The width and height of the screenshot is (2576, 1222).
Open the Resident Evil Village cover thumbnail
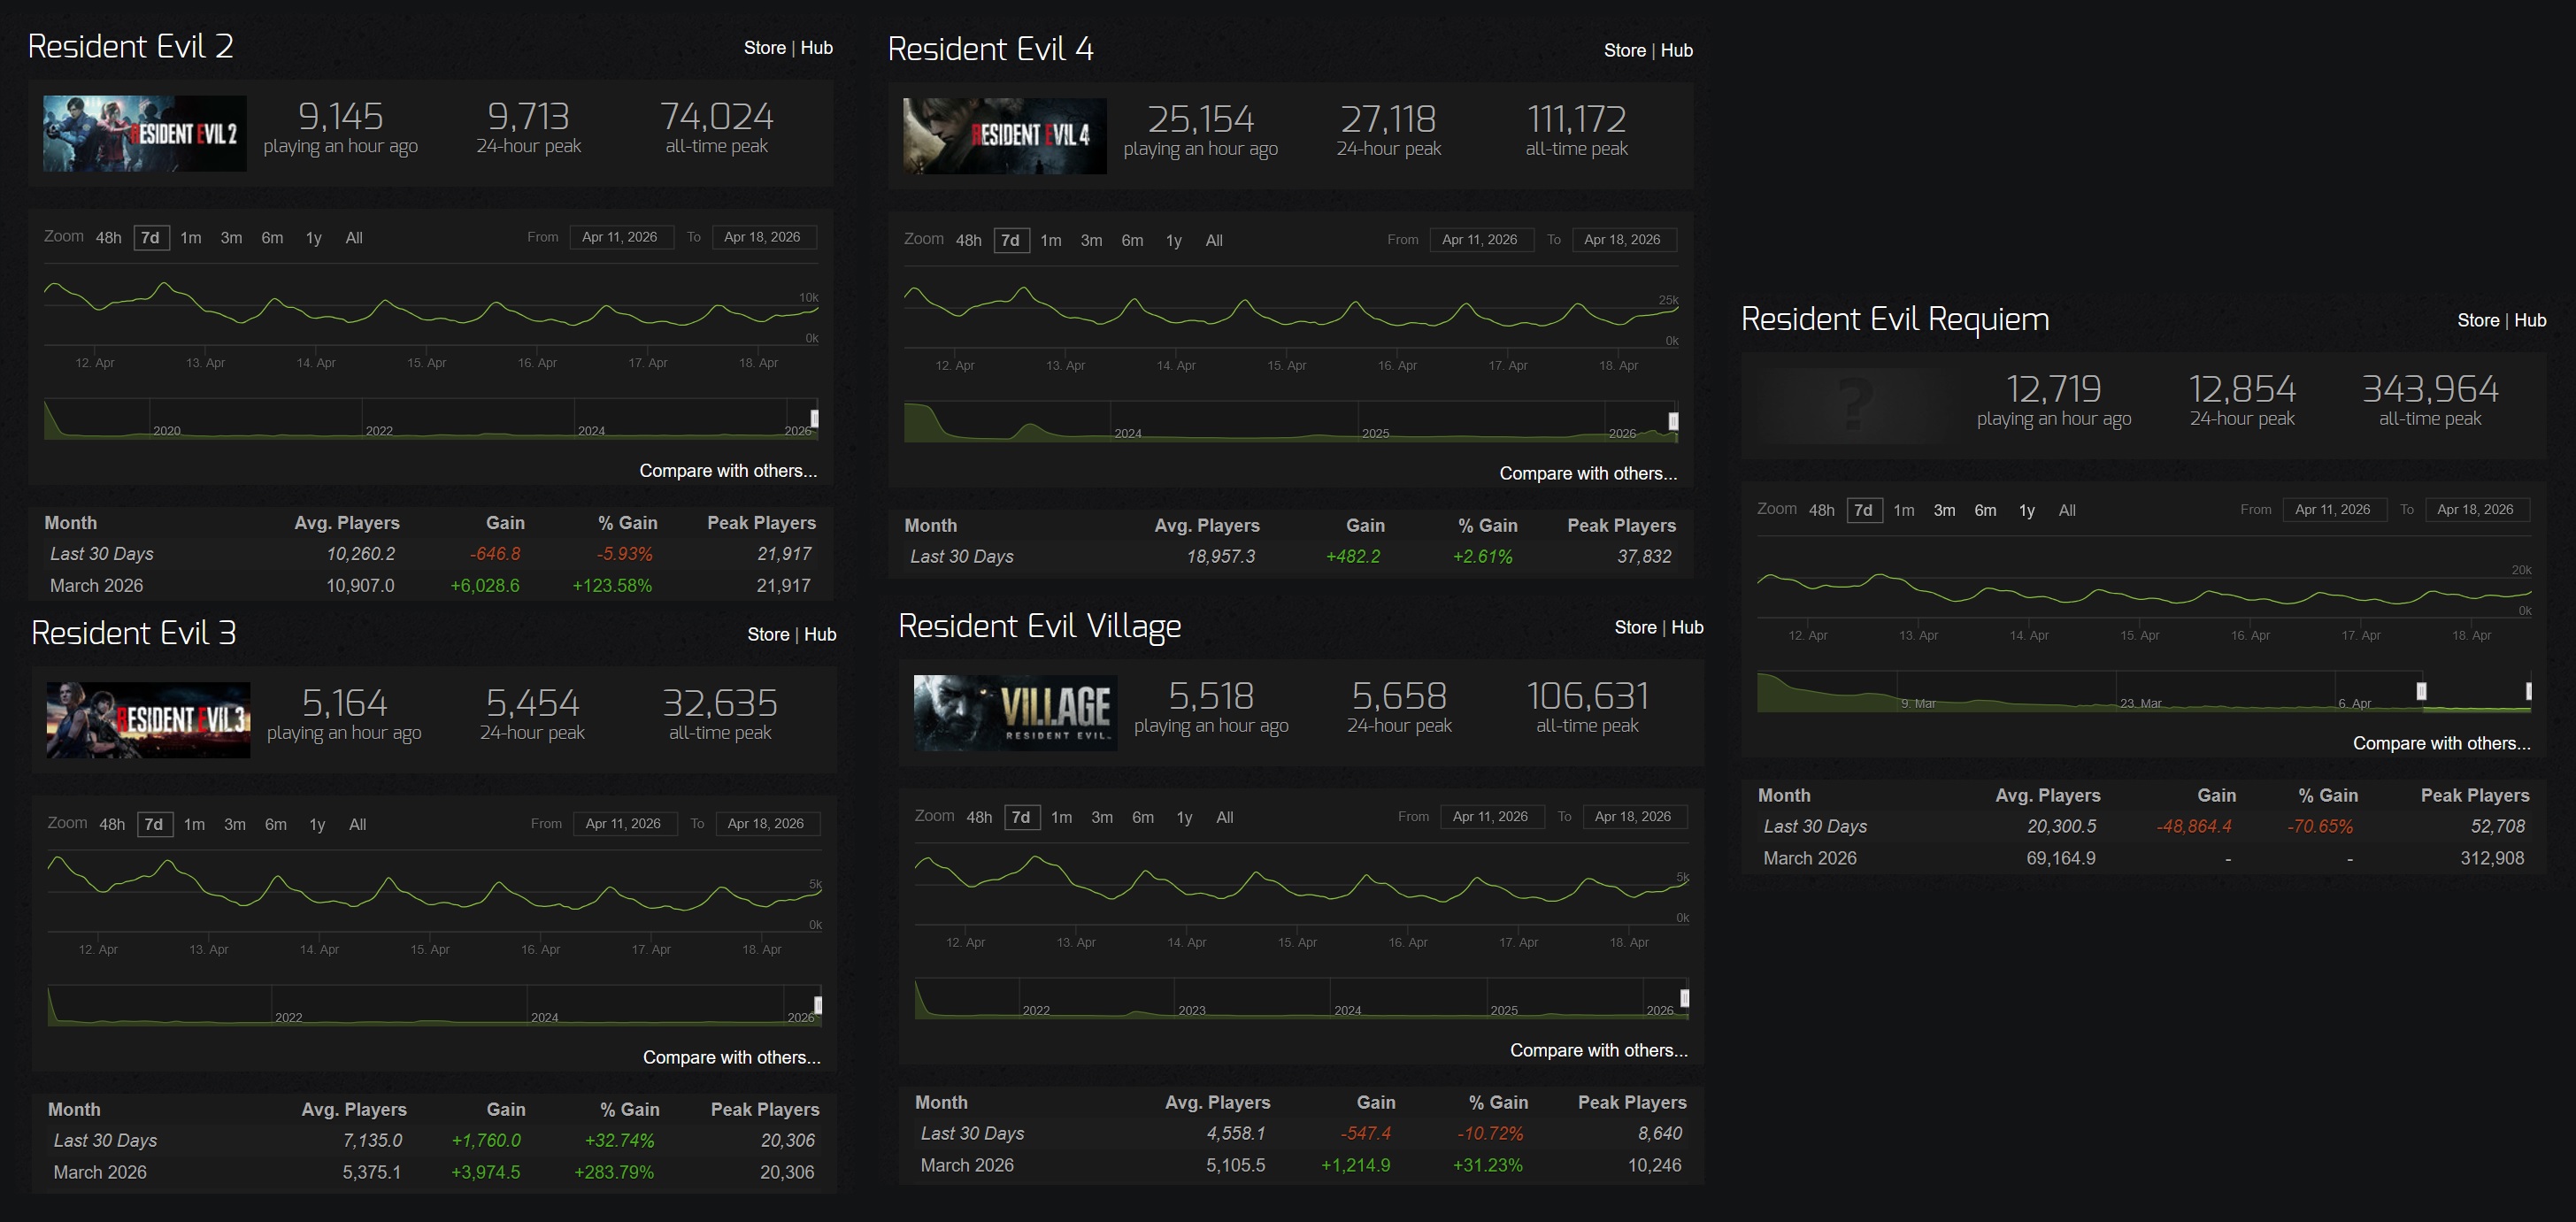[1015, 713]
